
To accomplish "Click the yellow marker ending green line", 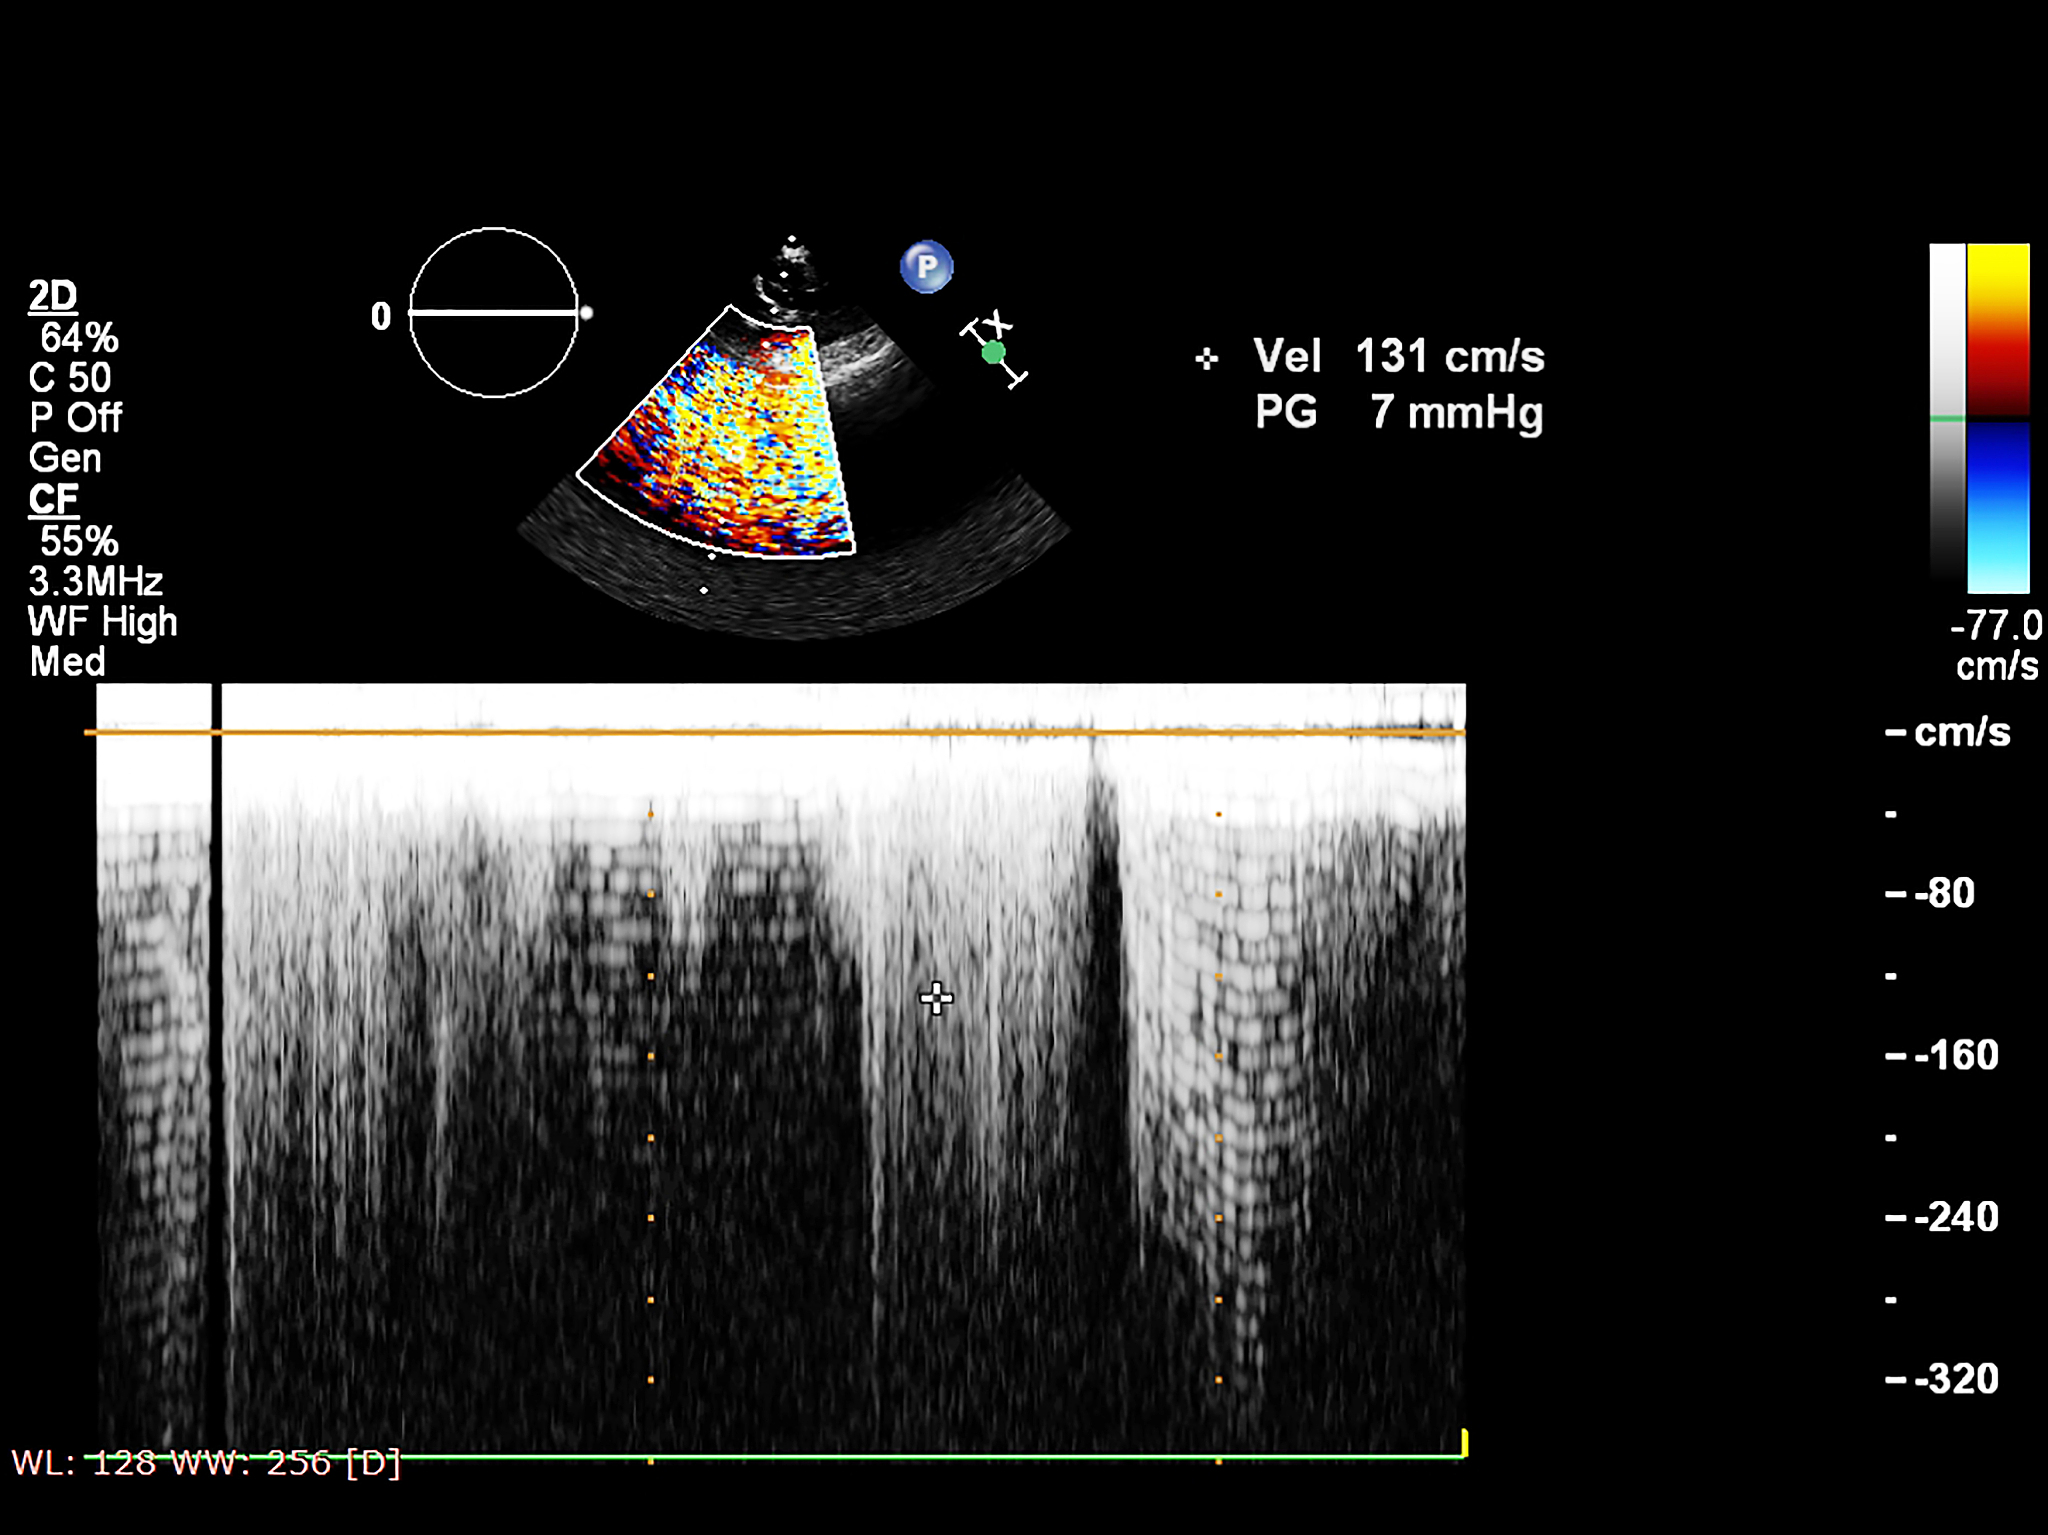I will click(x=1464, y=1443).
